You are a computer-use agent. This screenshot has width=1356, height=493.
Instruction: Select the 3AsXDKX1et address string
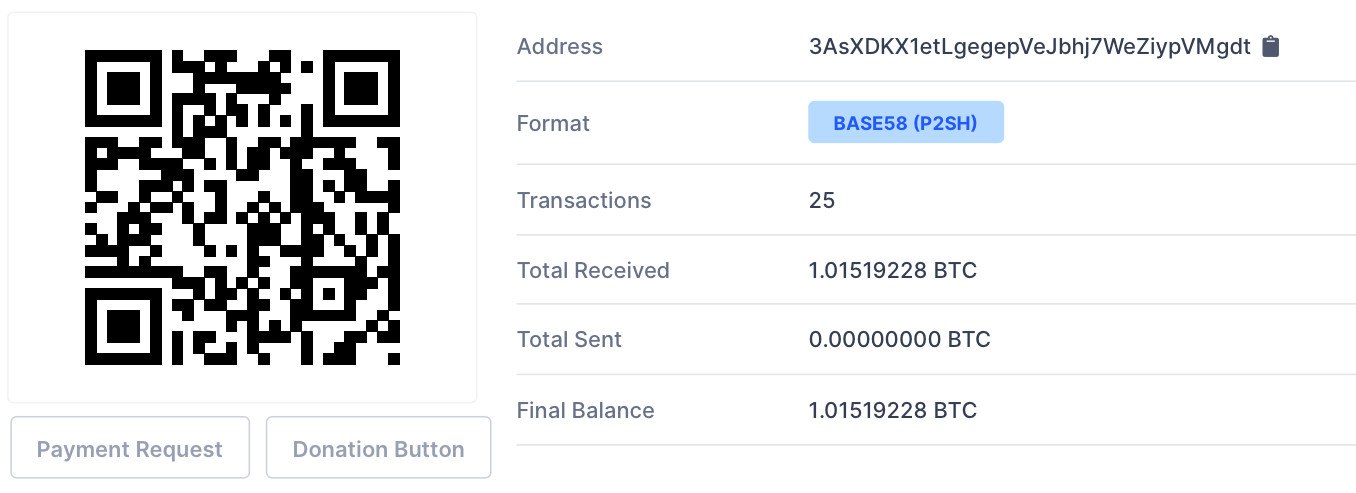1029,47
